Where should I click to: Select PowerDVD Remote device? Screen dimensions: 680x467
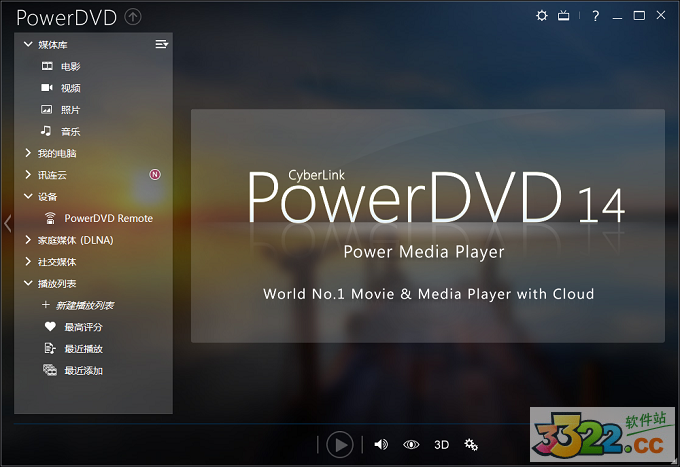coord(108,218)
